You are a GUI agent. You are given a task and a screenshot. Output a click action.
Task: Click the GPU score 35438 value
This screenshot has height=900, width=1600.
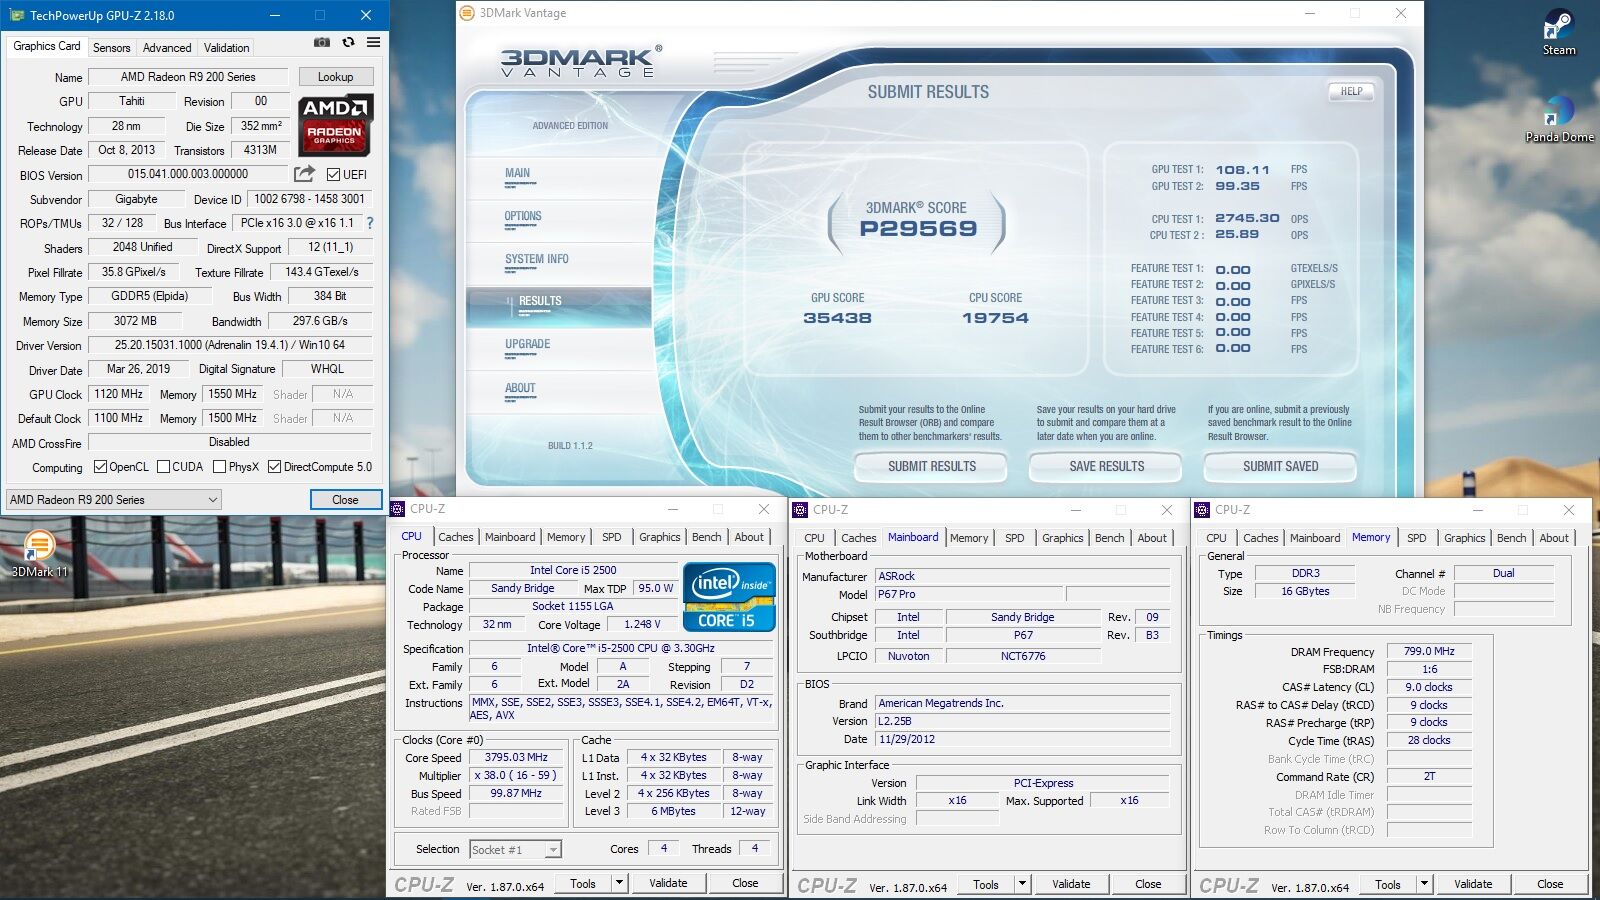(837, 318)
